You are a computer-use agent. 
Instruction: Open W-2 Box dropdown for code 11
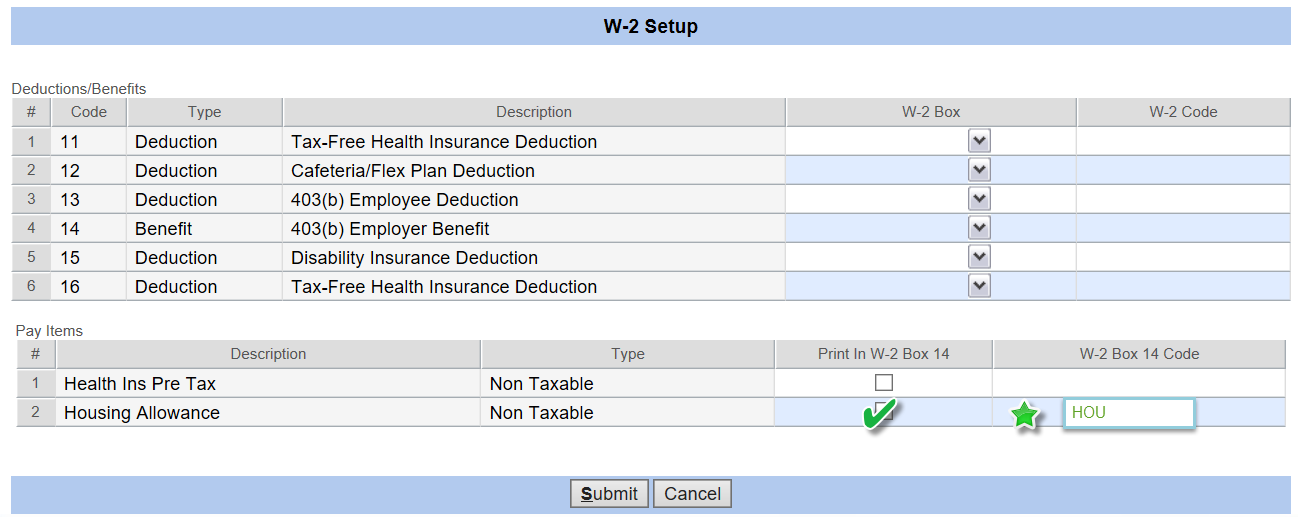pyautogui.click(x=979, y=141)
